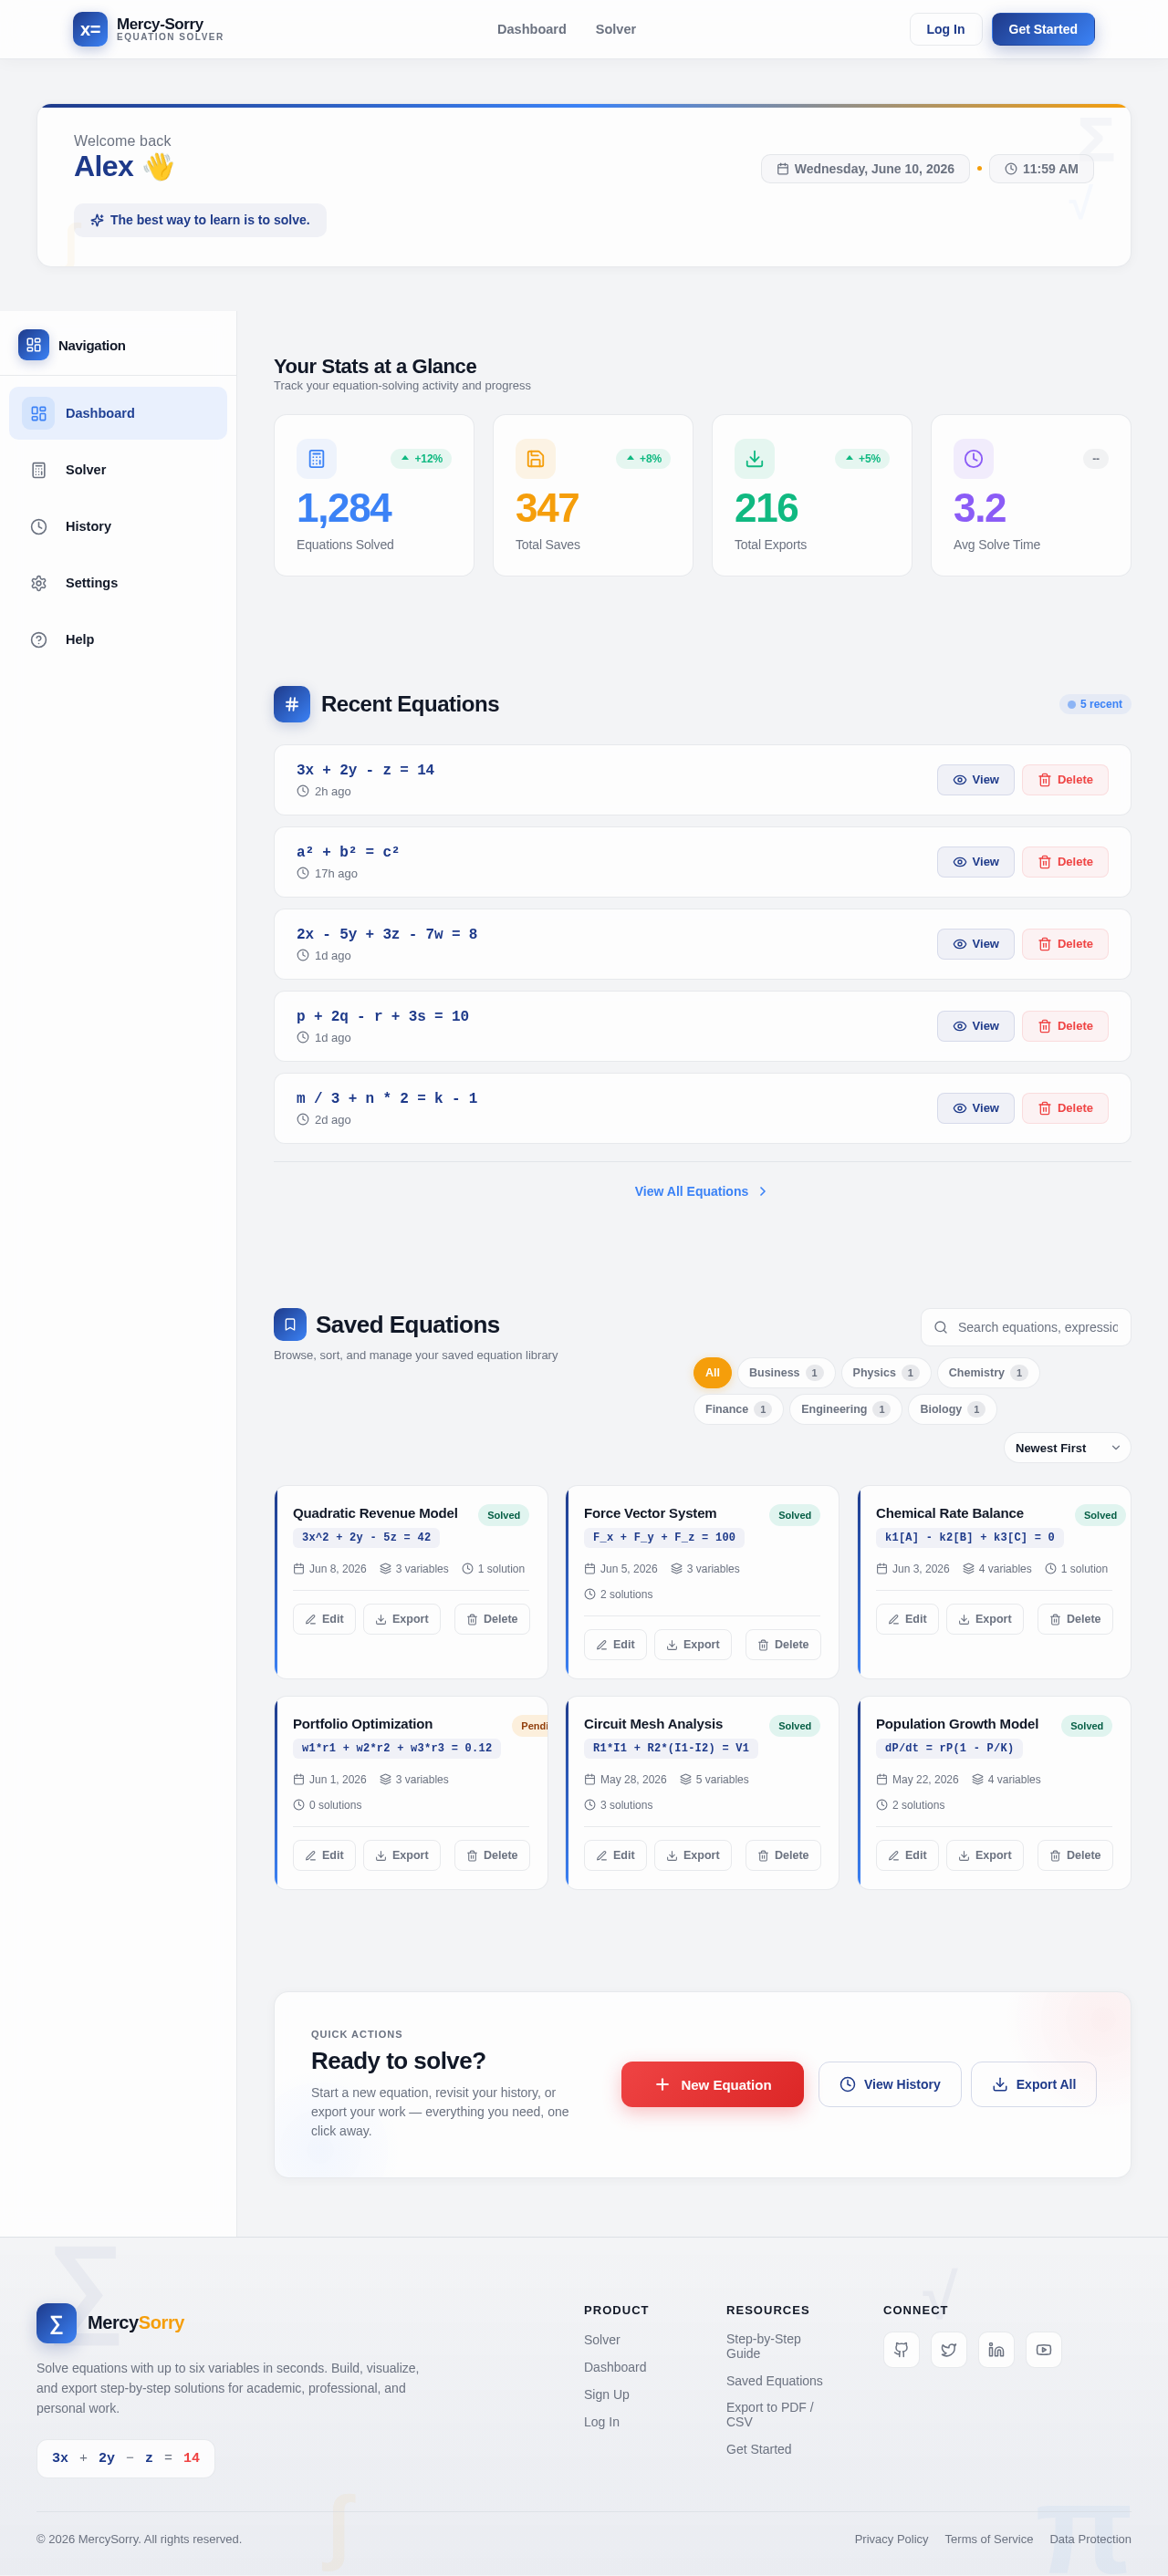Open Sign Up footer link
1168x2576 pixels.
[x=606, y=2394]
